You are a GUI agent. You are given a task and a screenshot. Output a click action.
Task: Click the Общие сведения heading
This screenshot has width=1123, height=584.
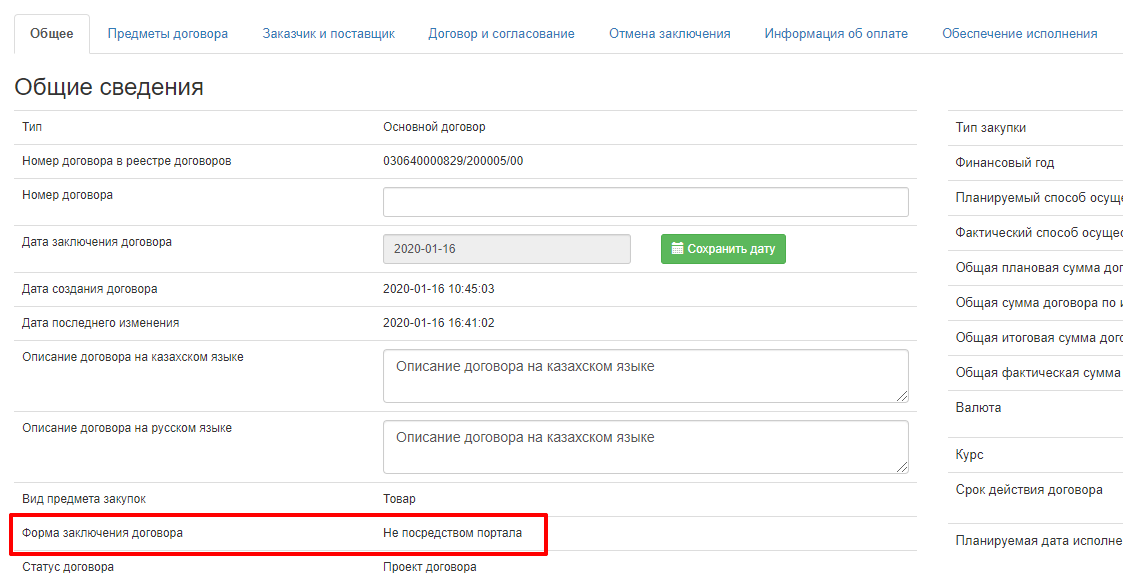(109, 87)
